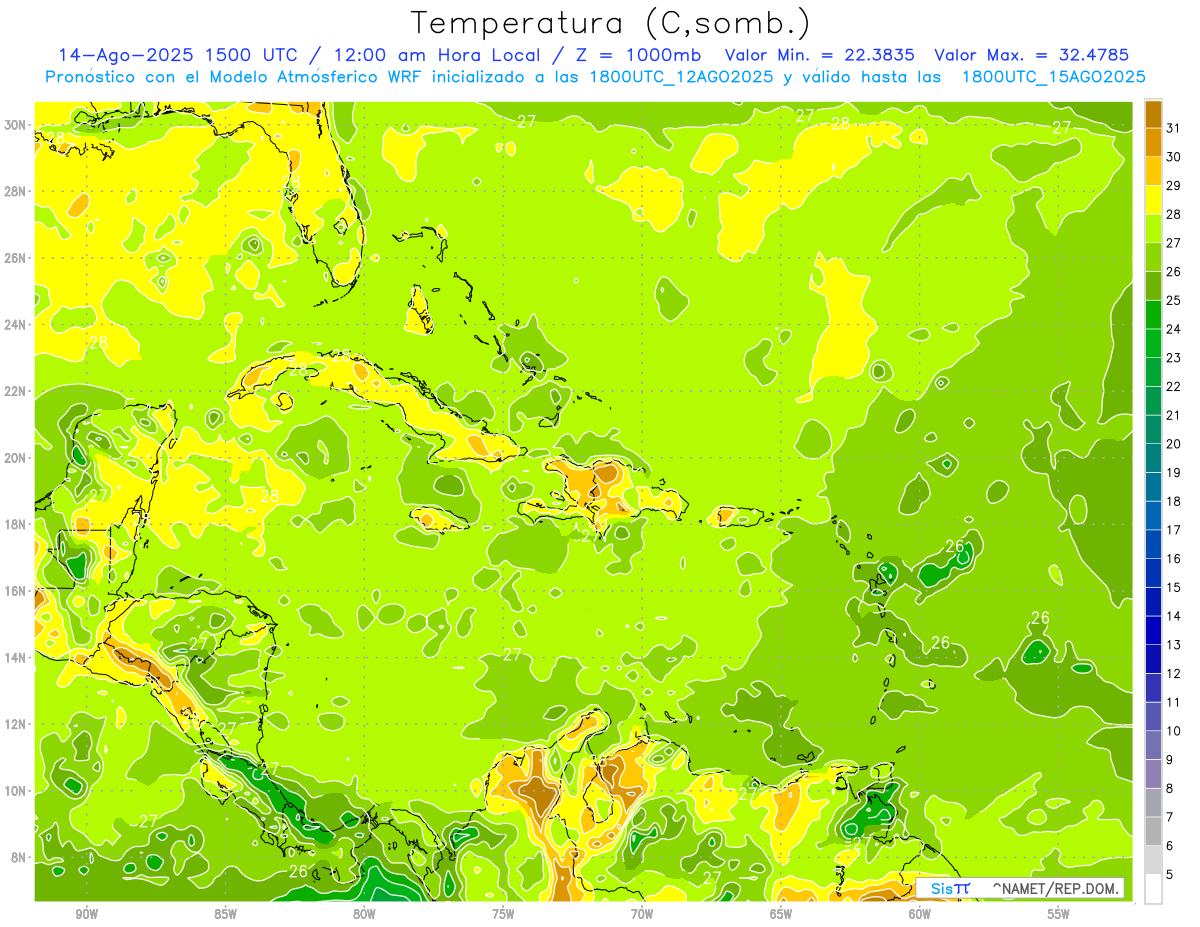The height and width of the screenshot is (927, 1200).
Task: Click the '60W' longitude axis label
Action: coord(920,914)
